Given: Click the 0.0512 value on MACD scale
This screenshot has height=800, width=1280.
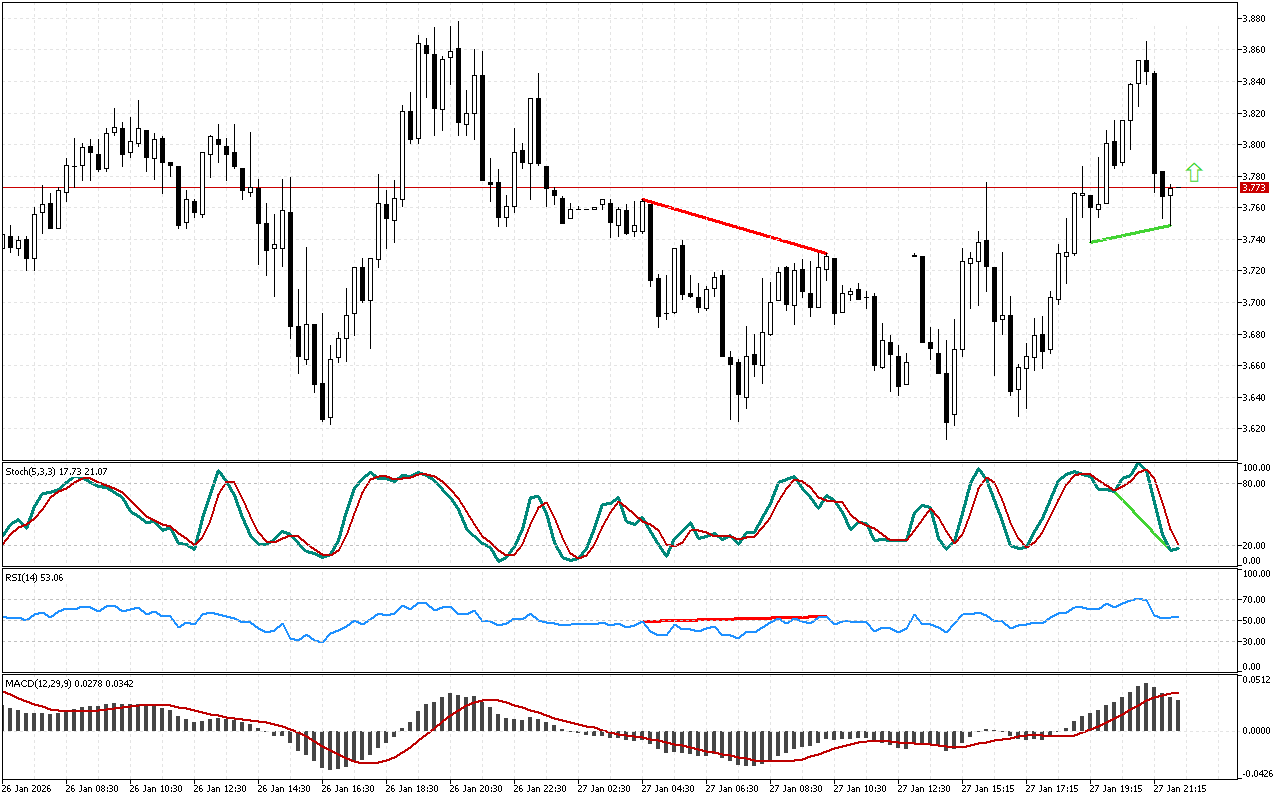Looking at the screenshot, I should [x=1256, y=680].
